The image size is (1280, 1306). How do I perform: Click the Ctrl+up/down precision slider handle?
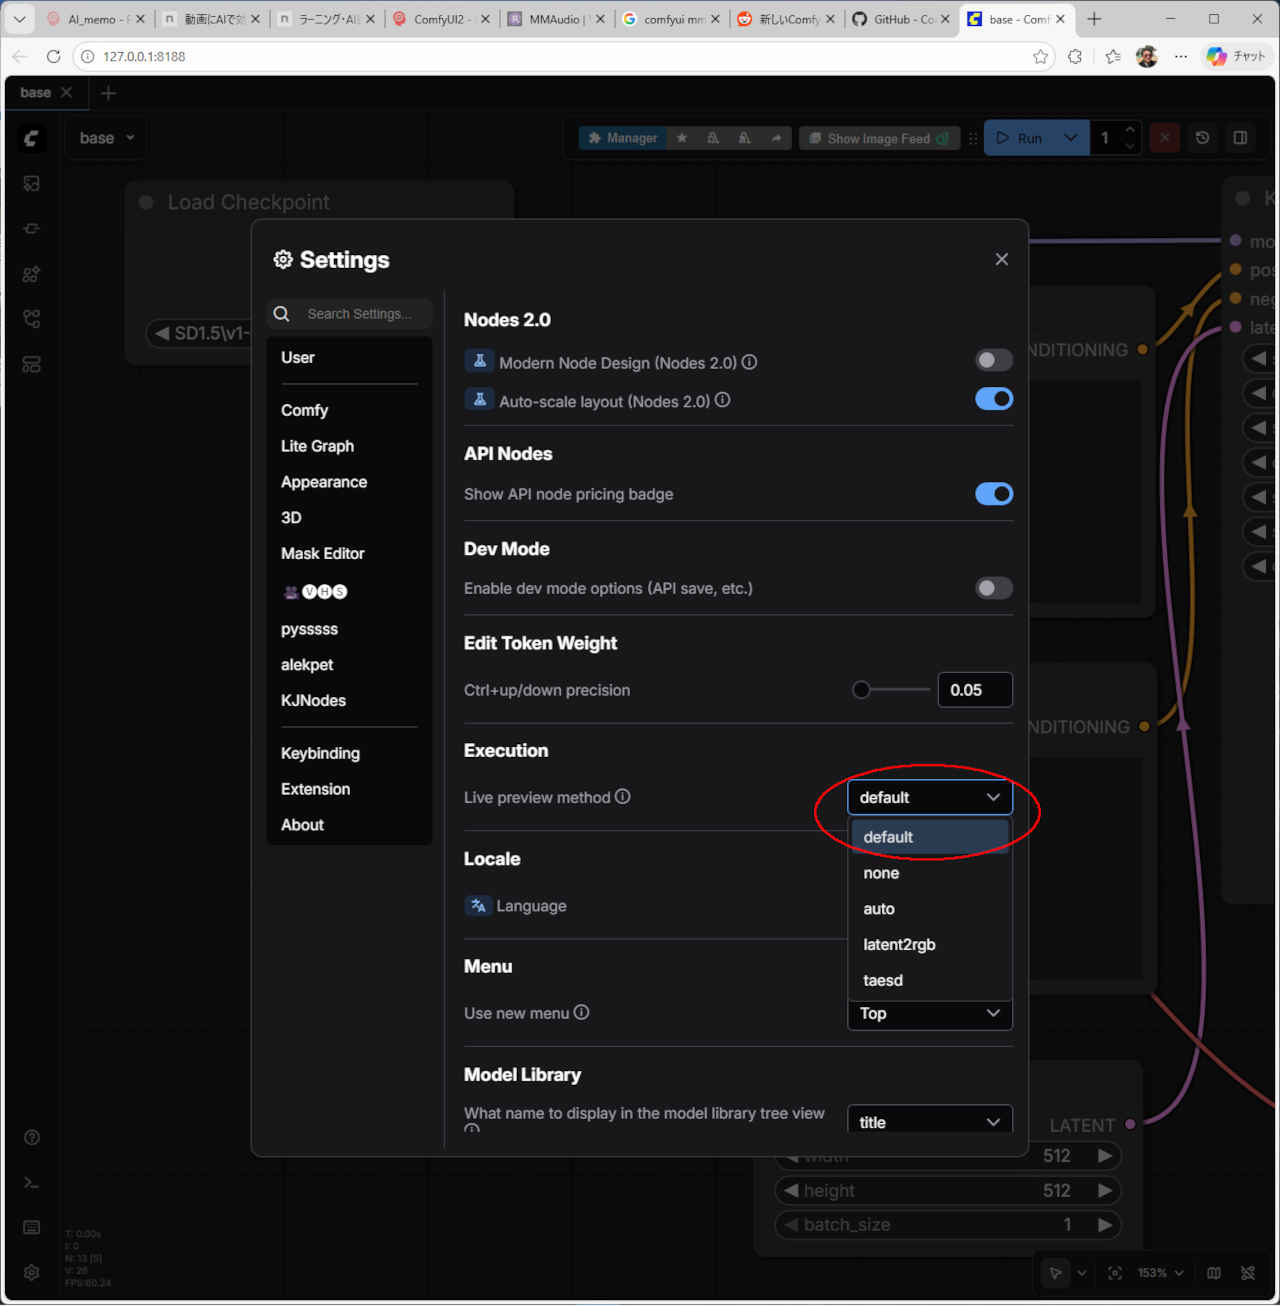[x=861, y=690]
